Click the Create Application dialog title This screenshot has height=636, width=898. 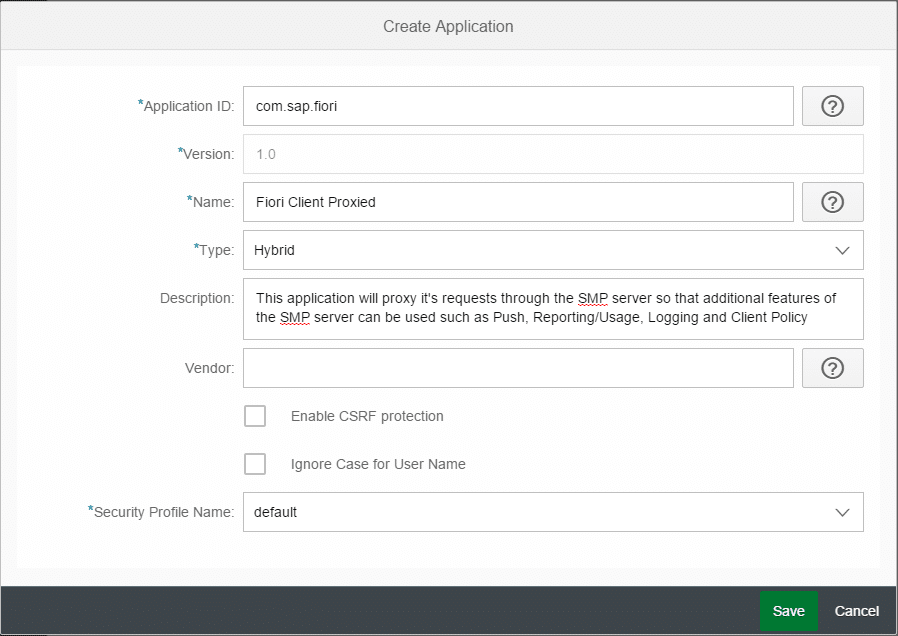pos(448,26)
